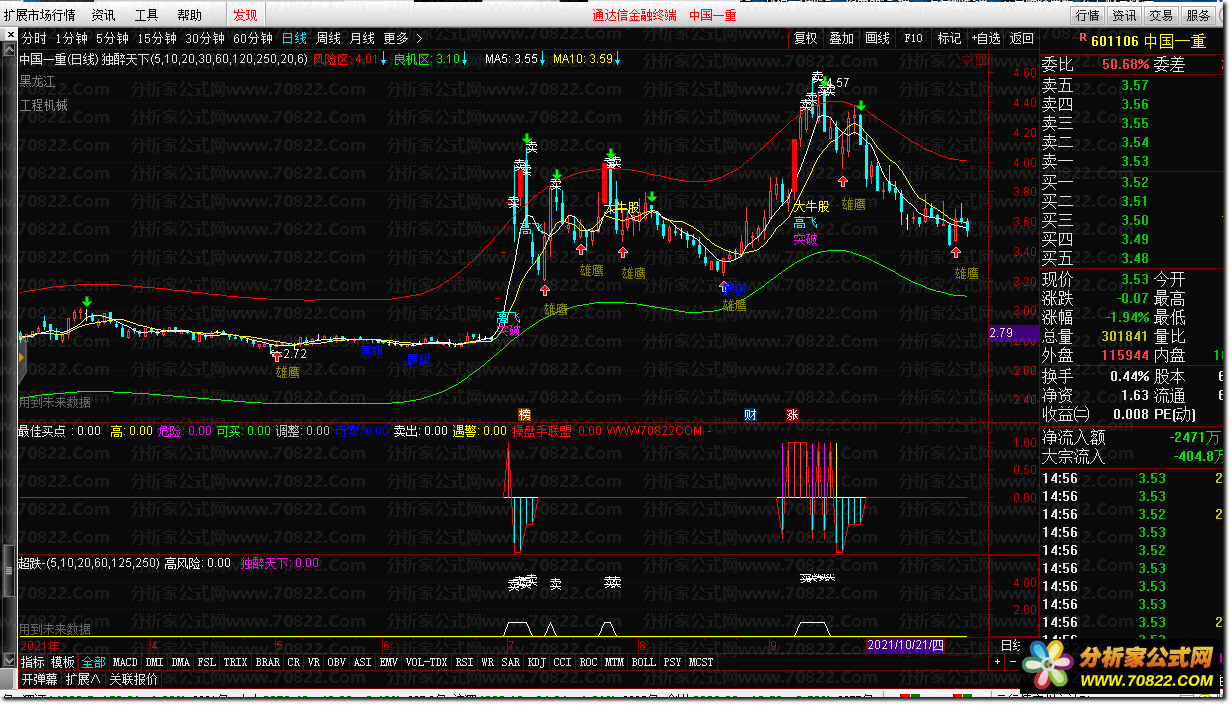This screenshot has width=1232, height=705.
Task: Click the 榜 marker icon below the chart
Action: (x=524, y=414)
